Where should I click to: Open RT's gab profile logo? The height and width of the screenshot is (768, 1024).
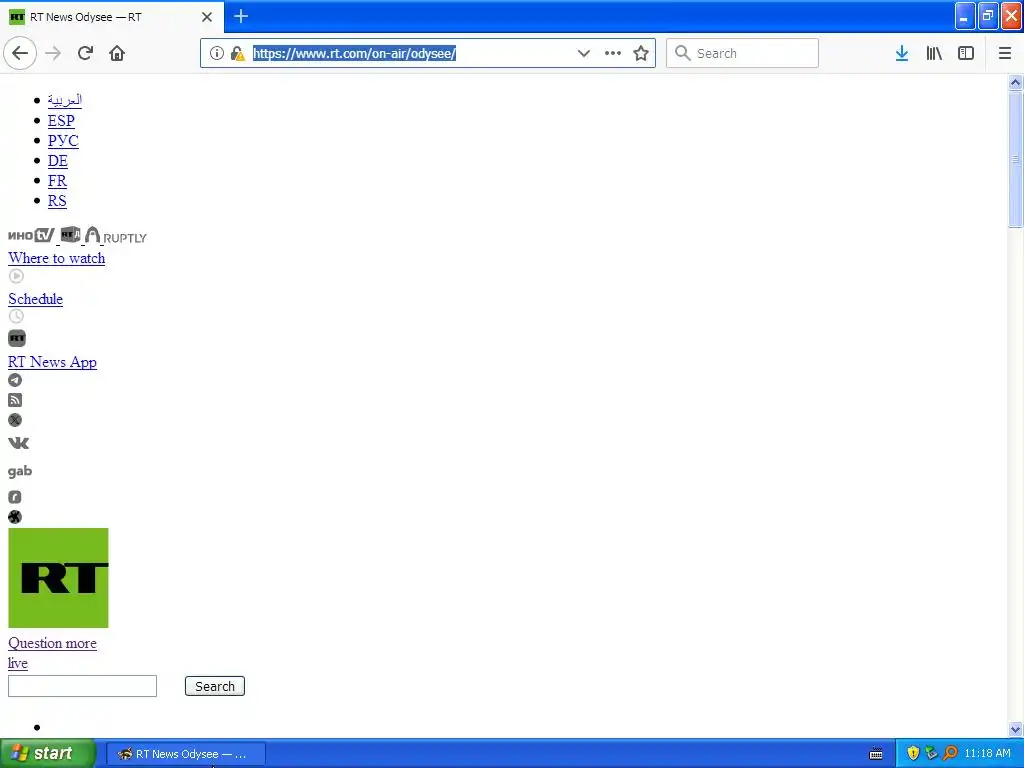[x=20, y=471]
